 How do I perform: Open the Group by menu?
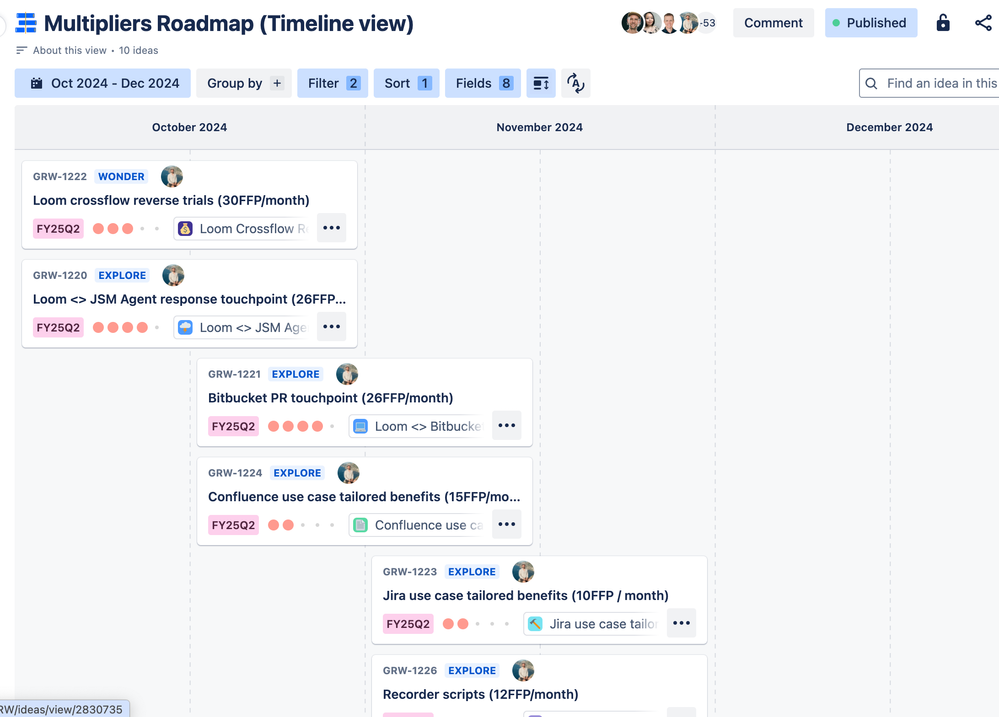point(244,83)
